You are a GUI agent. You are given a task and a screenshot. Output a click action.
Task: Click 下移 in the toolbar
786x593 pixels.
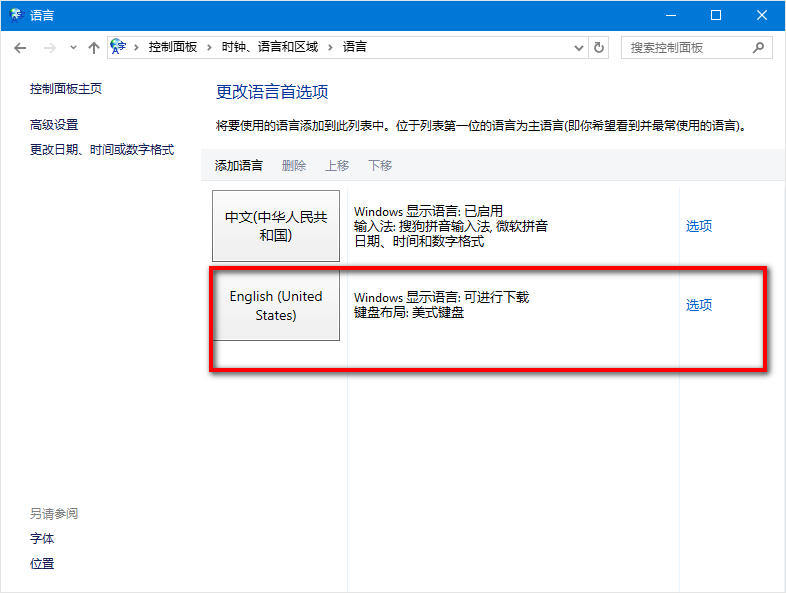click(380, 166)
